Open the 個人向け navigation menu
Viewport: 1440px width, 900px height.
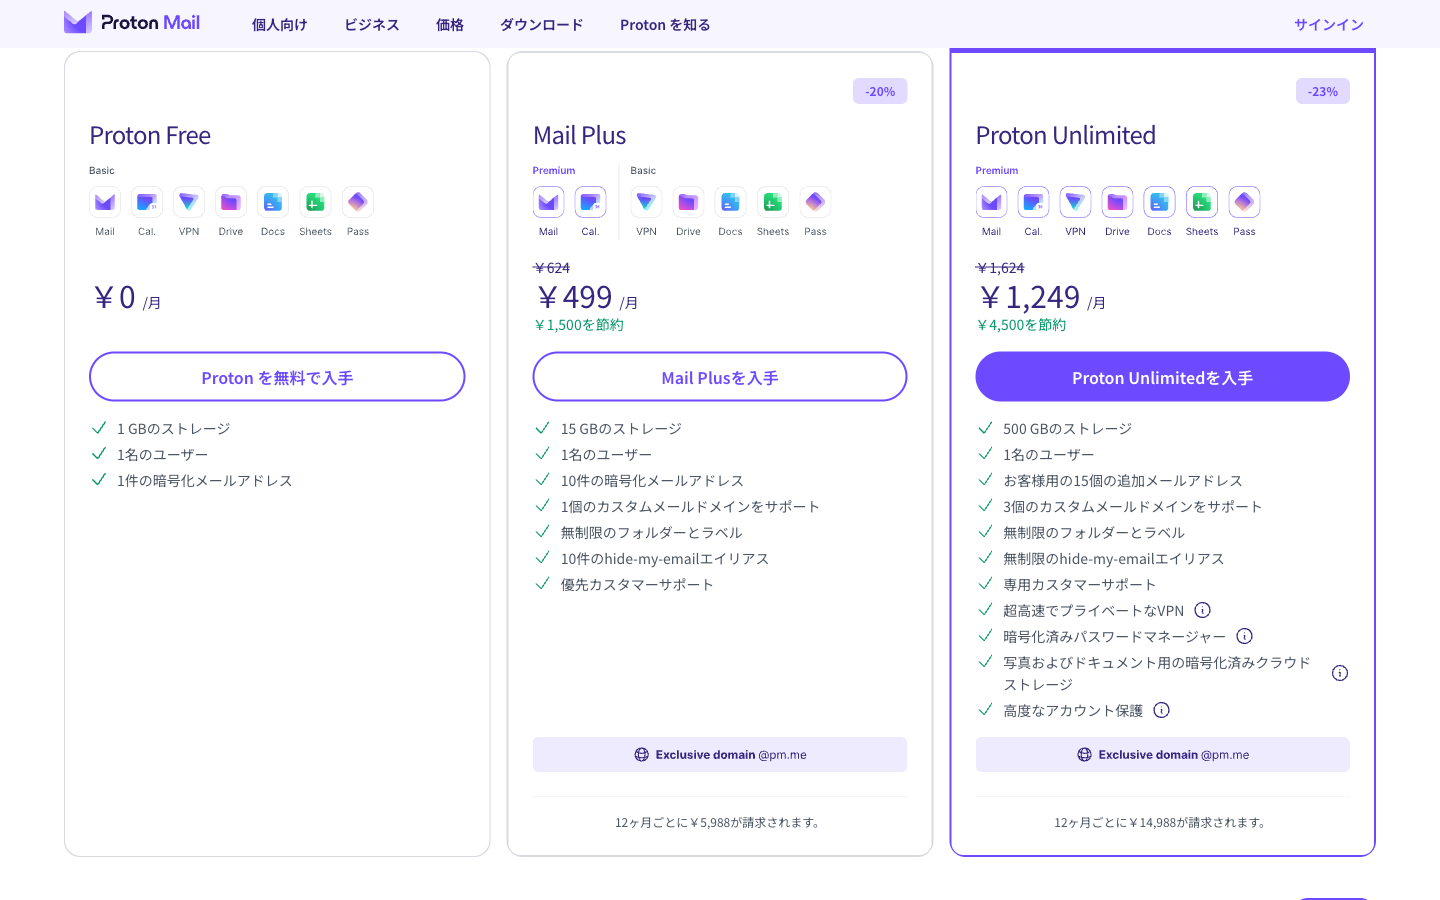(280, 24)
